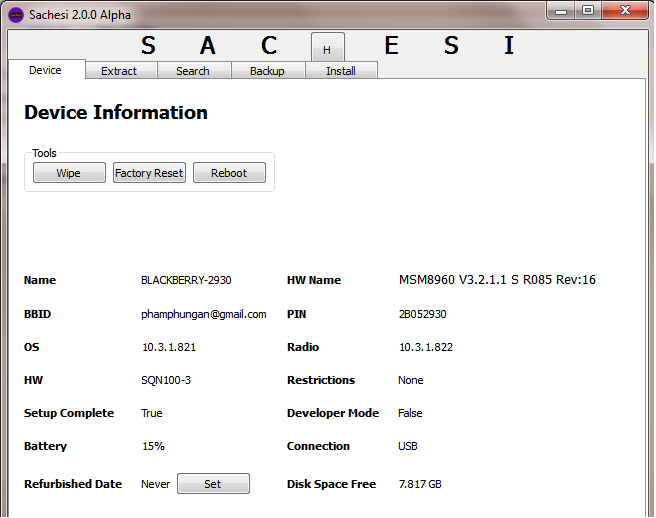This screenshot has width=656, height=518.
Task: Click the Battery value 15%
Action: point(153,446)
